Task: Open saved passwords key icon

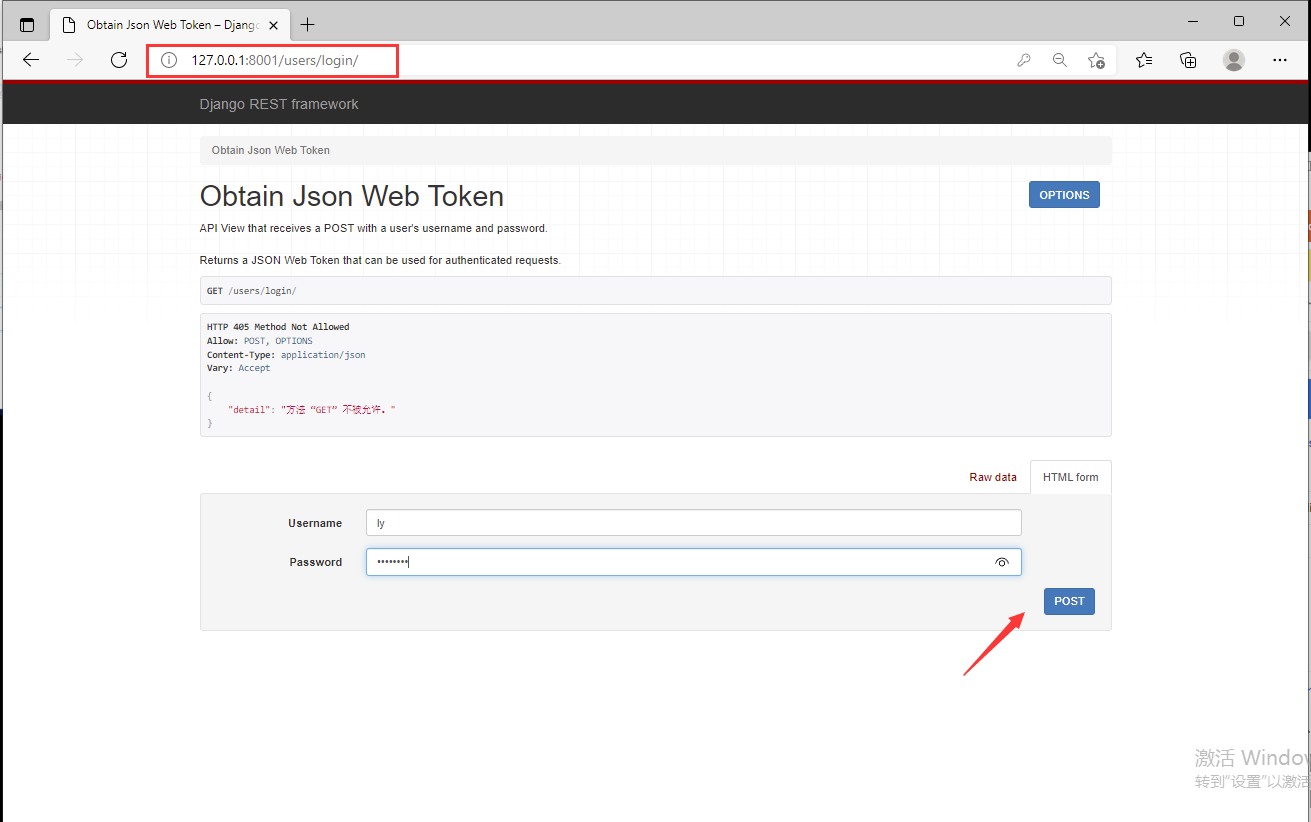Action: [1024, 60]
